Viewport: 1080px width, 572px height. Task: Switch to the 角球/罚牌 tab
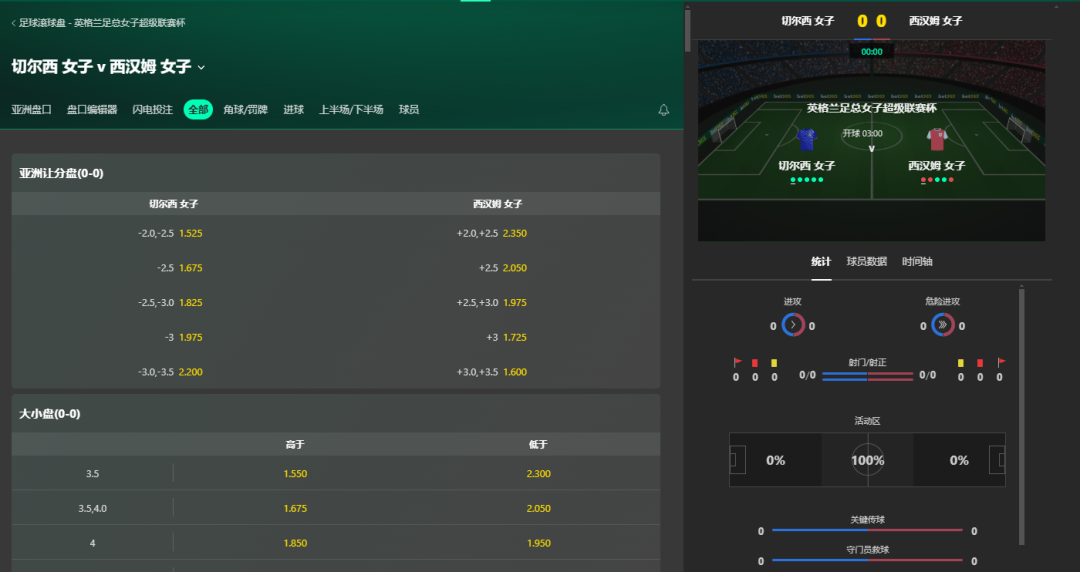pyautogui.click(x=245, y=110)
